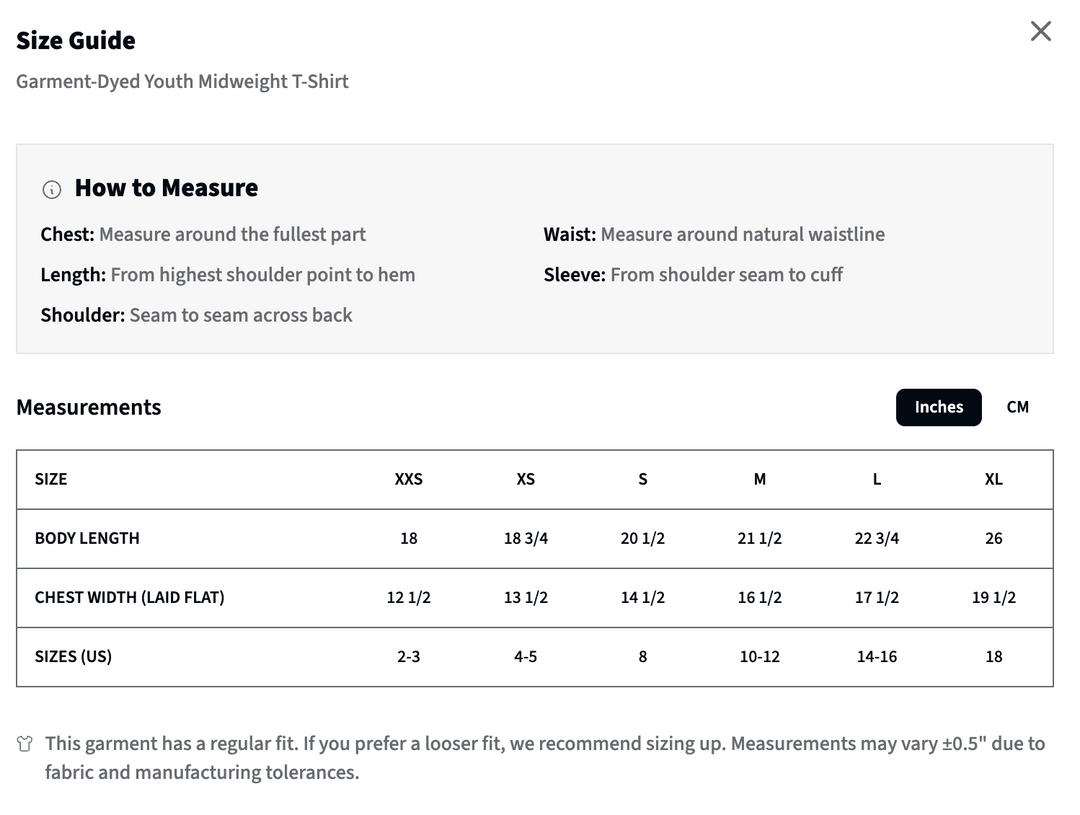Select the XS size column header
Screen dimensions: 1080x815
(x=526, y=479)
